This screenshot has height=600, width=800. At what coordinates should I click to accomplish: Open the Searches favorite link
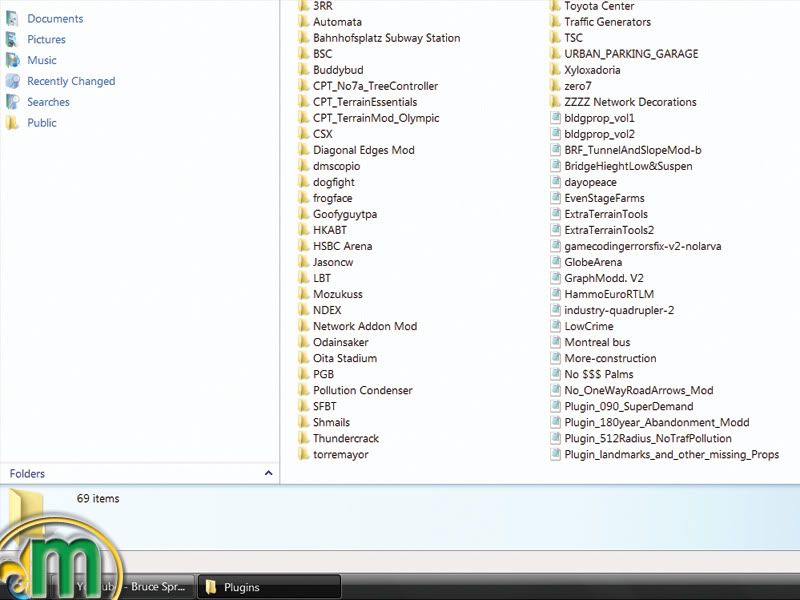[48, 102]
